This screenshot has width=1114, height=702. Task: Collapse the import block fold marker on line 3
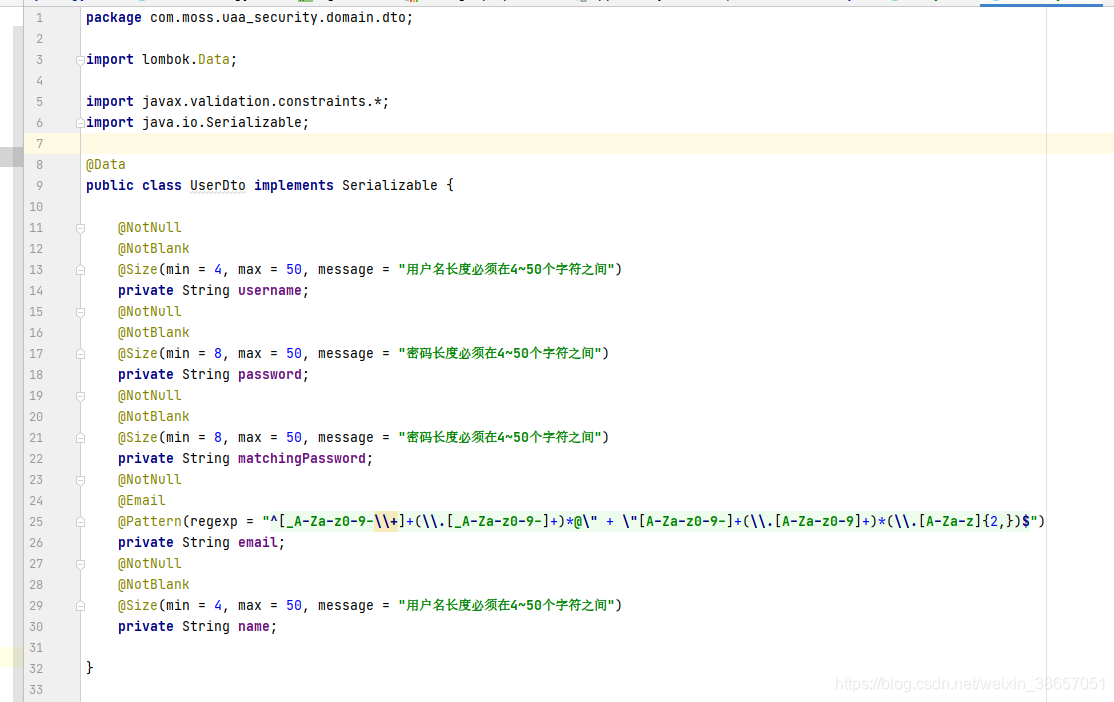tap(80, 60)
